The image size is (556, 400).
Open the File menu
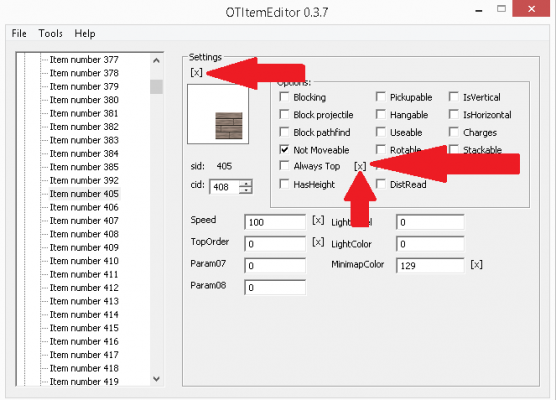coord(19,33)
